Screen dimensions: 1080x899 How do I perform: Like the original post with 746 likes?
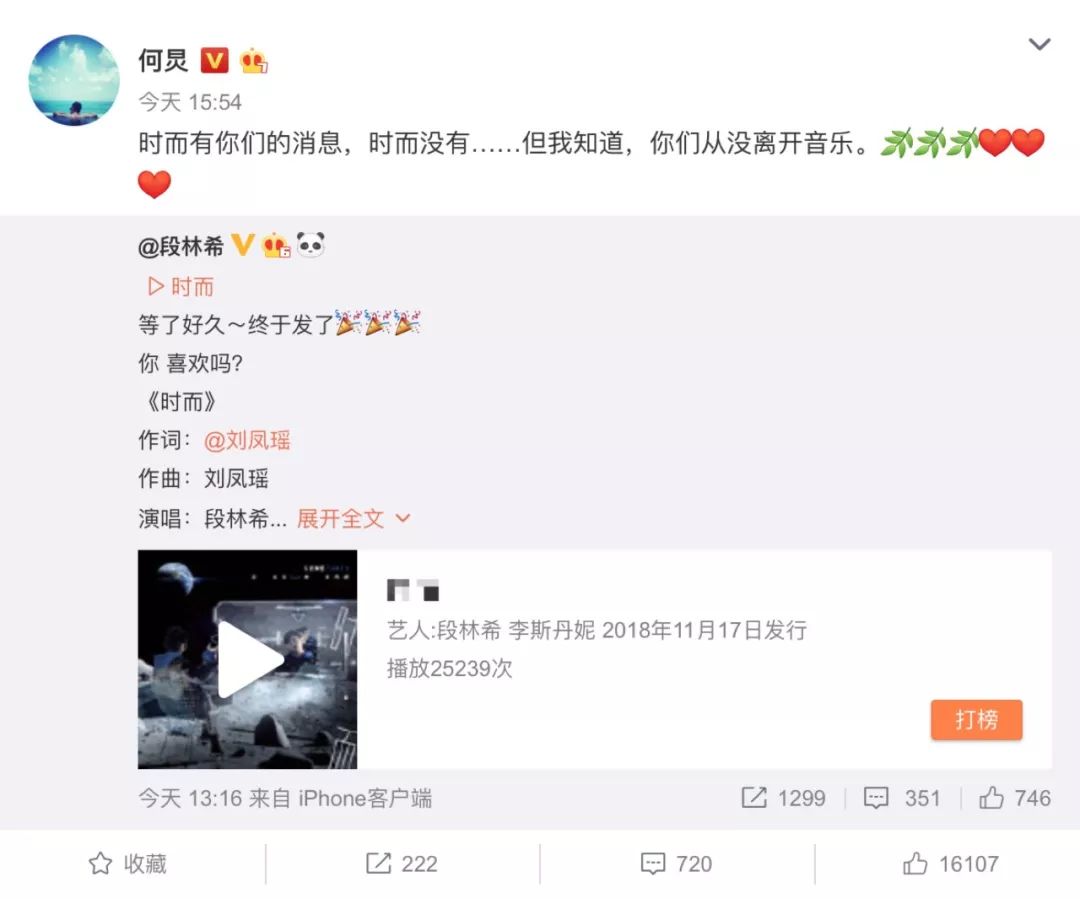1015,798
